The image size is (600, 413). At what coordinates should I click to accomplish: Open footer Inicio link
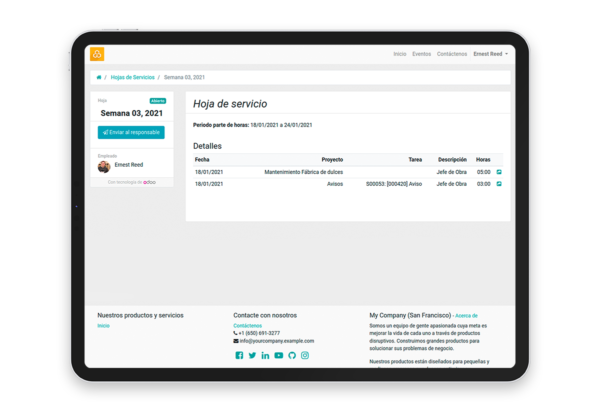click(103, 326)
